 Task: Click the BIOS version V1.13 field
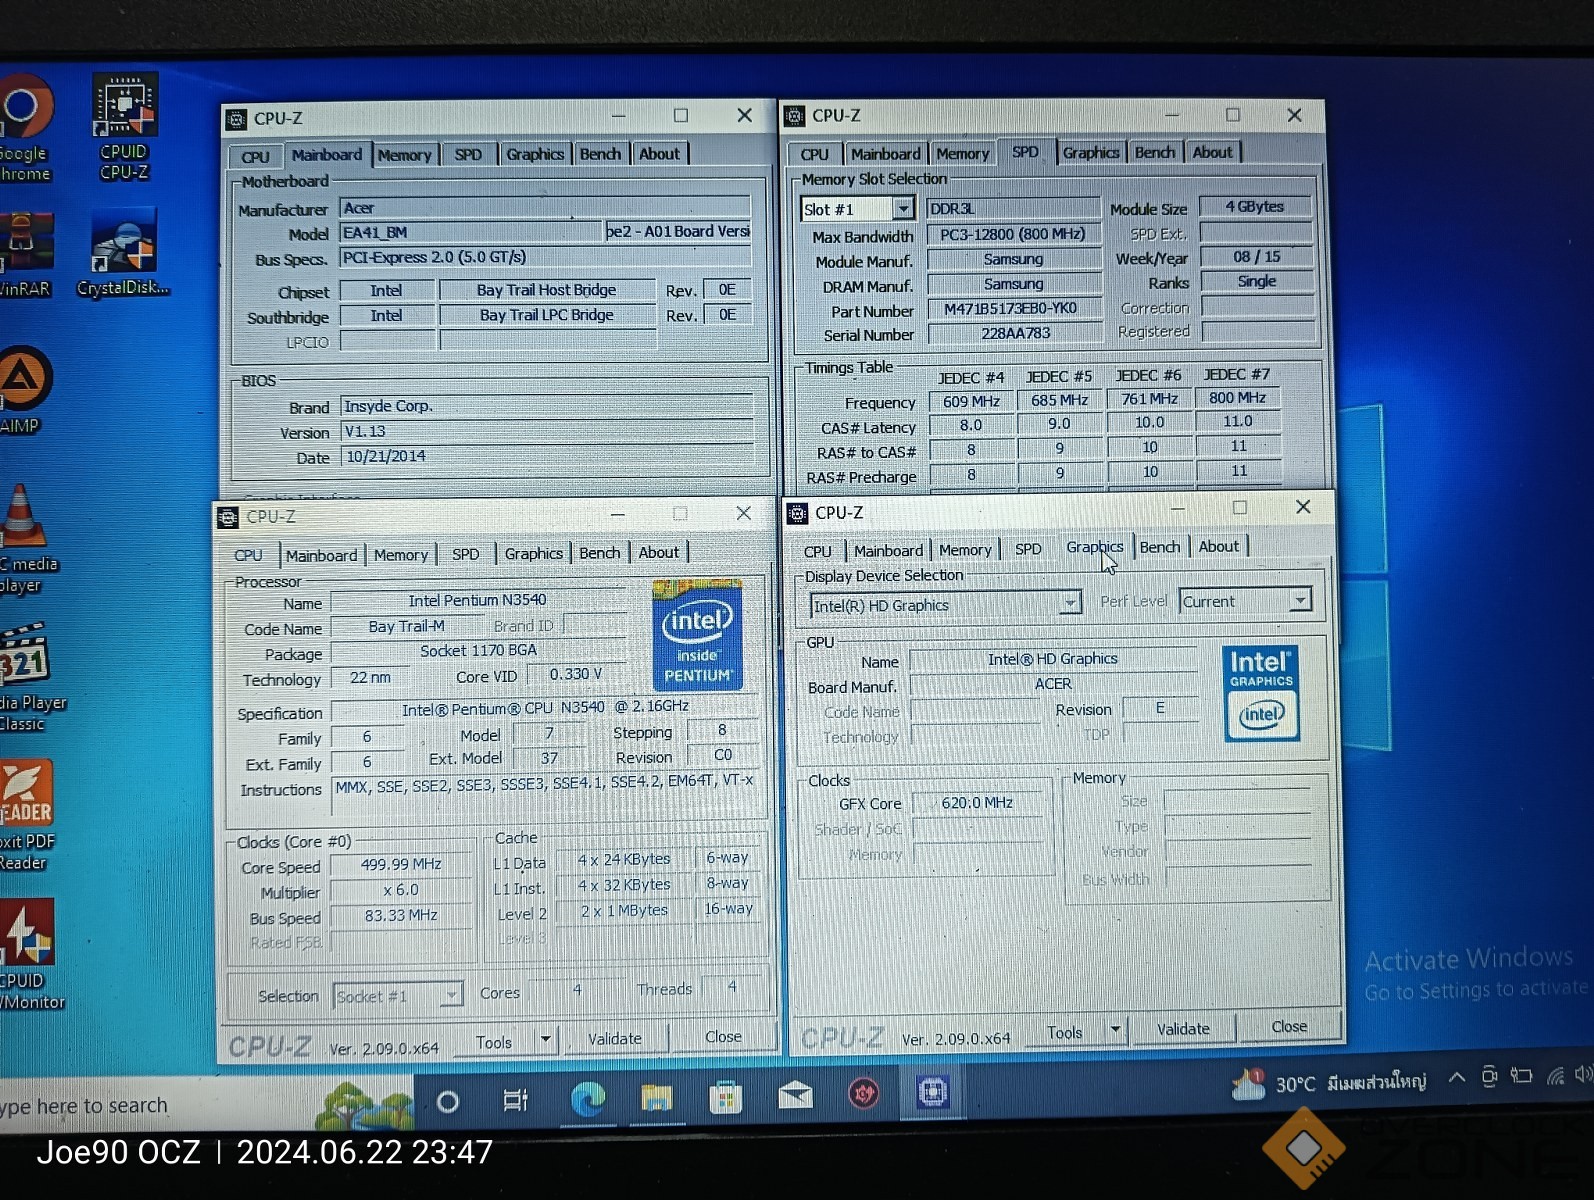pos(546,431)
